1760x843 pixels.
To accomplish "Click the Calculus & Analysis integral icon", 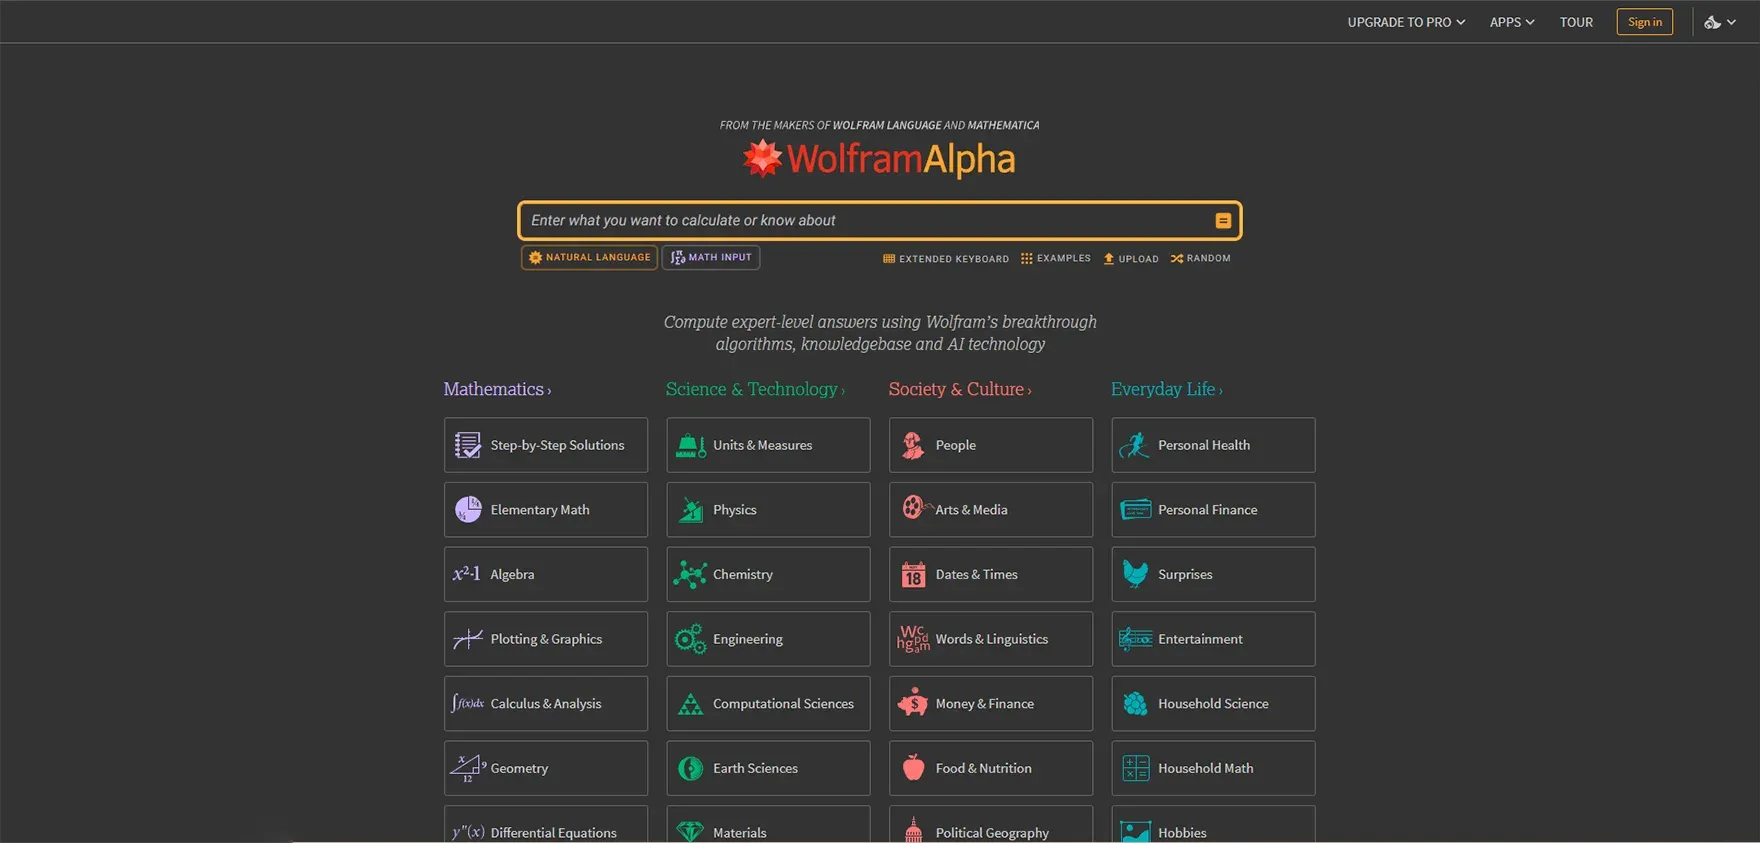I will click(467, 703).
